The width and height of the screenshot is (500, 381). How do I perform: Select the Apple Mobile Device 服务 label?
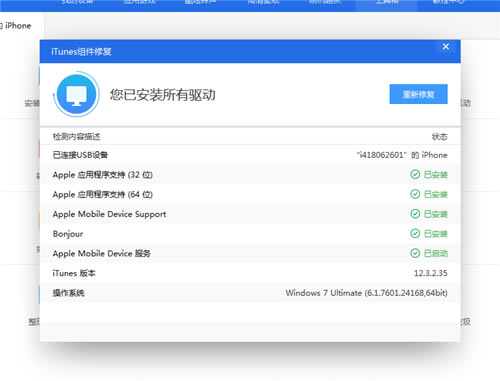[102, 253]
